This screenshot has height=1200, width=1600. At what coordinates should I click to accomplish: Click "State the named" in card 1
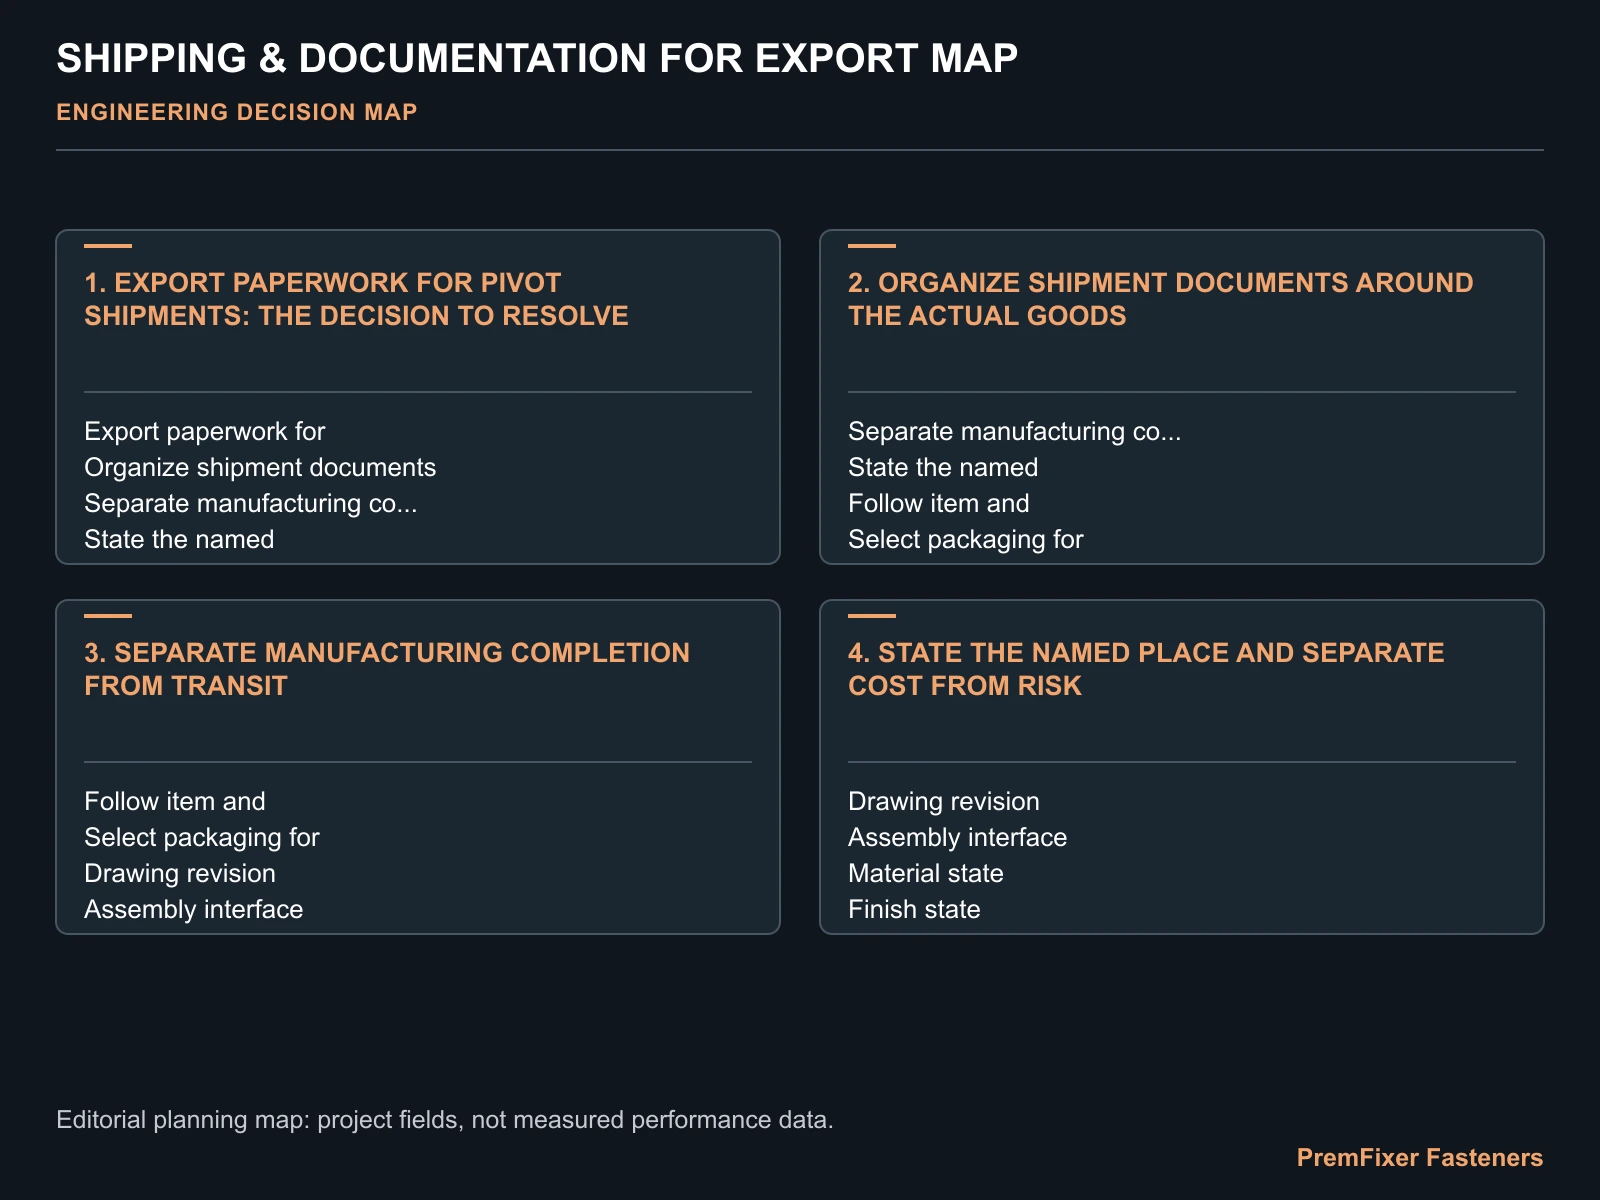(179, 539)
